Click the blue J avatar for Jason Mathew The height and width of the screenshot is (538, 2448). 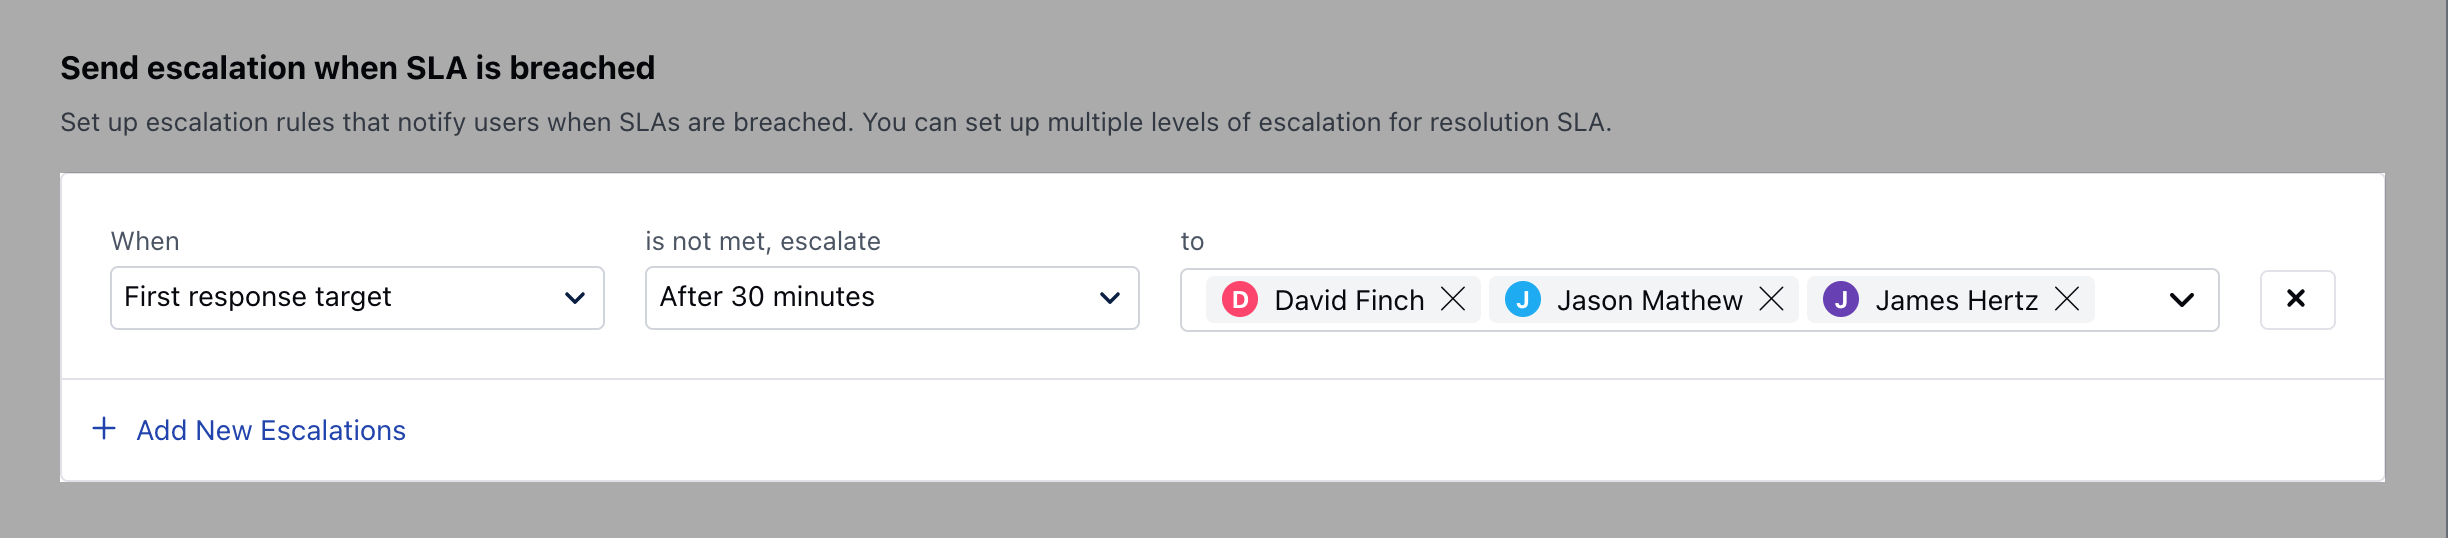pos(1523,299)
